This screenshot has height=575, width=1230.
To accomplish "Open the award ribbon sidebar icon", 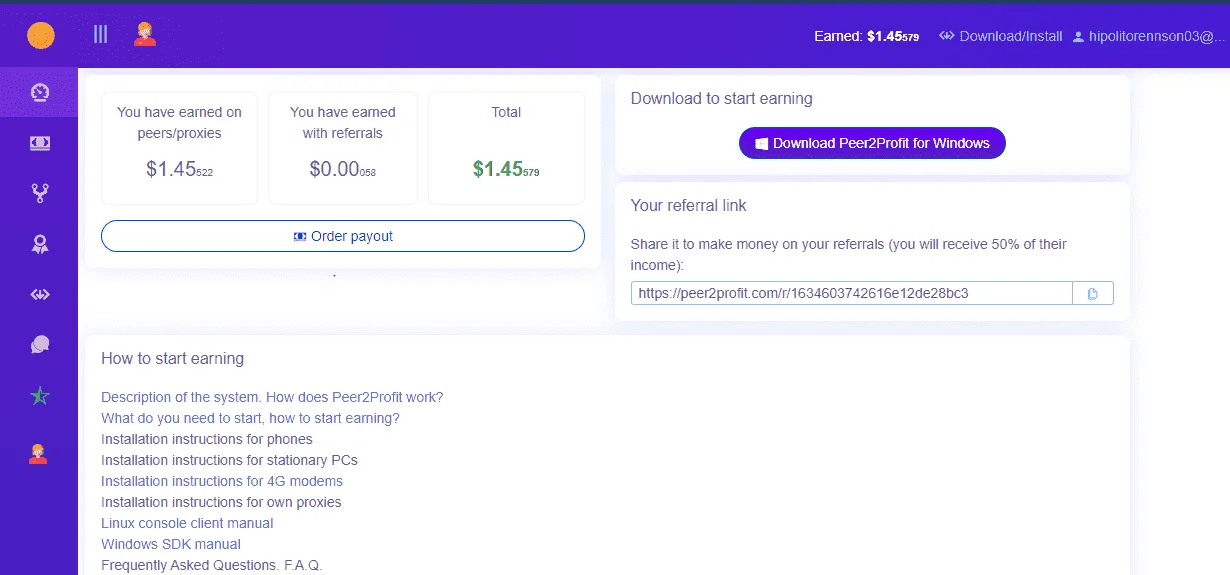I will [x=39, y=244].
